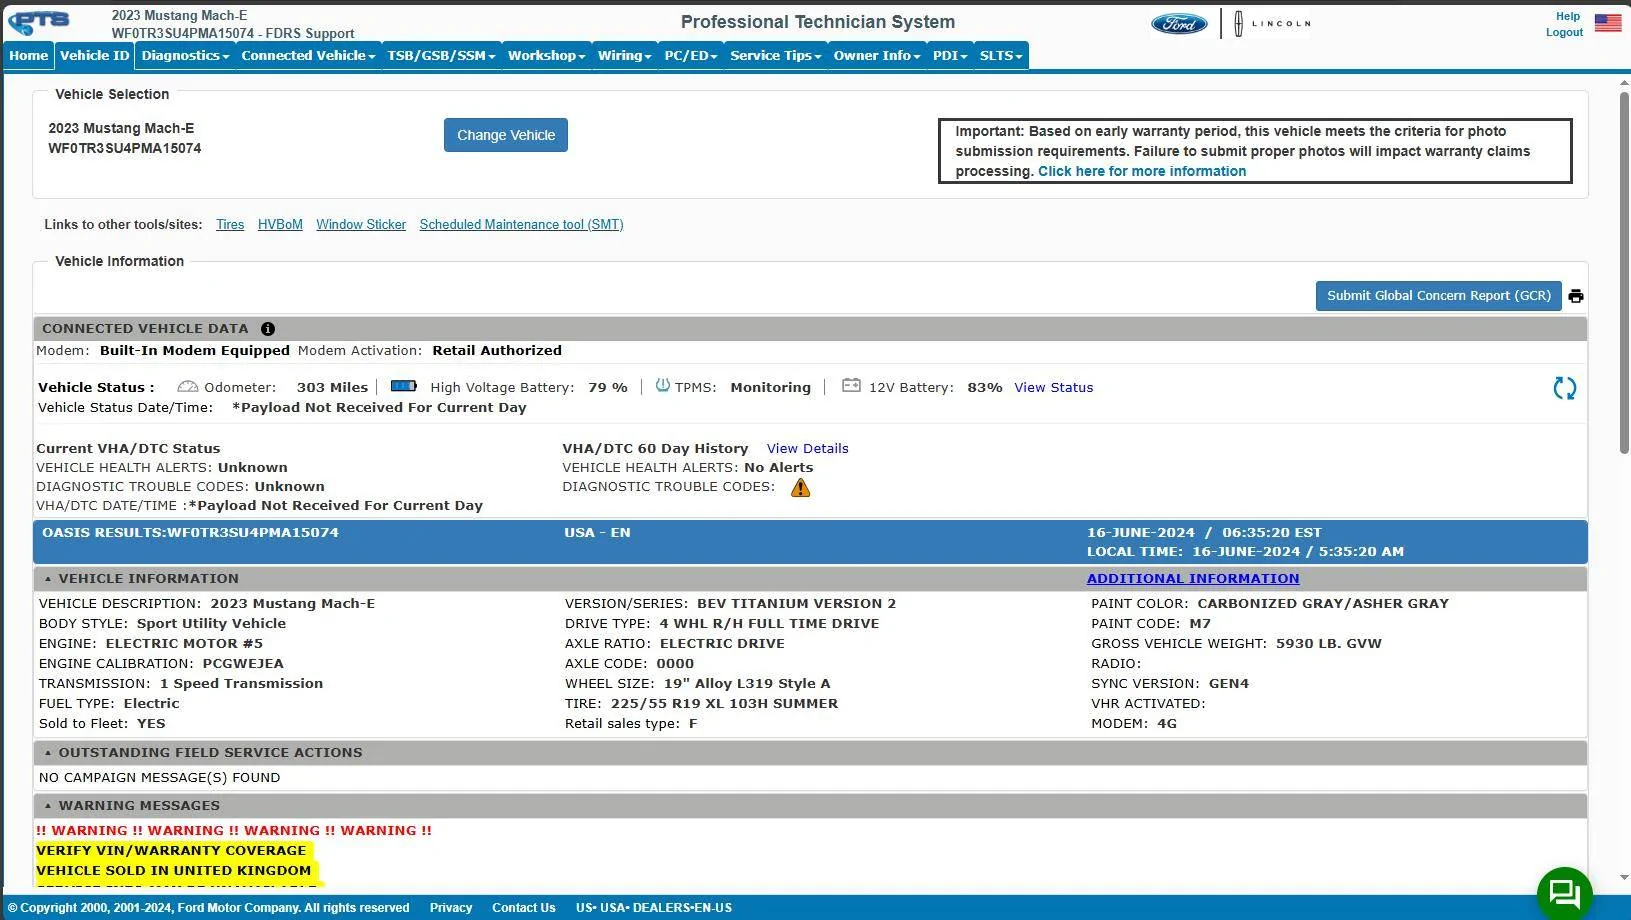Click the high voltage battery icon
The height and width of the screenshot is (920, 1631).
pyautogui.click(x=404, y=386)
